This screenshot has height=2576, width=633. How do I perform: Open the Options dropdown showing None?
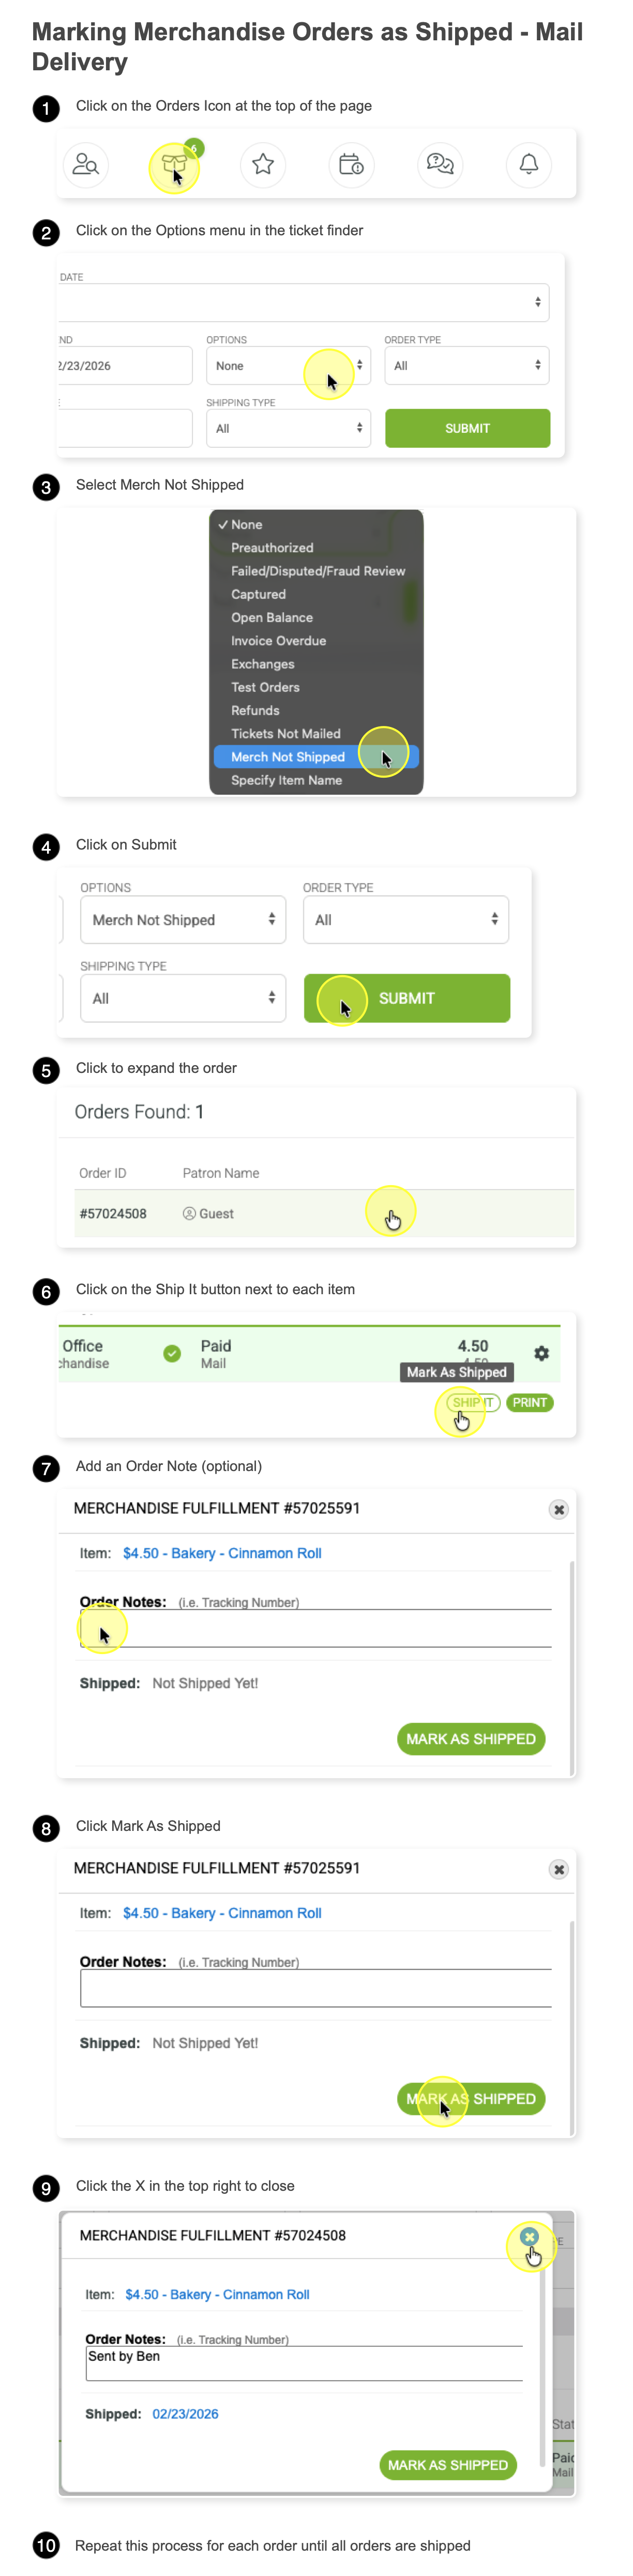tap(288, 366)
